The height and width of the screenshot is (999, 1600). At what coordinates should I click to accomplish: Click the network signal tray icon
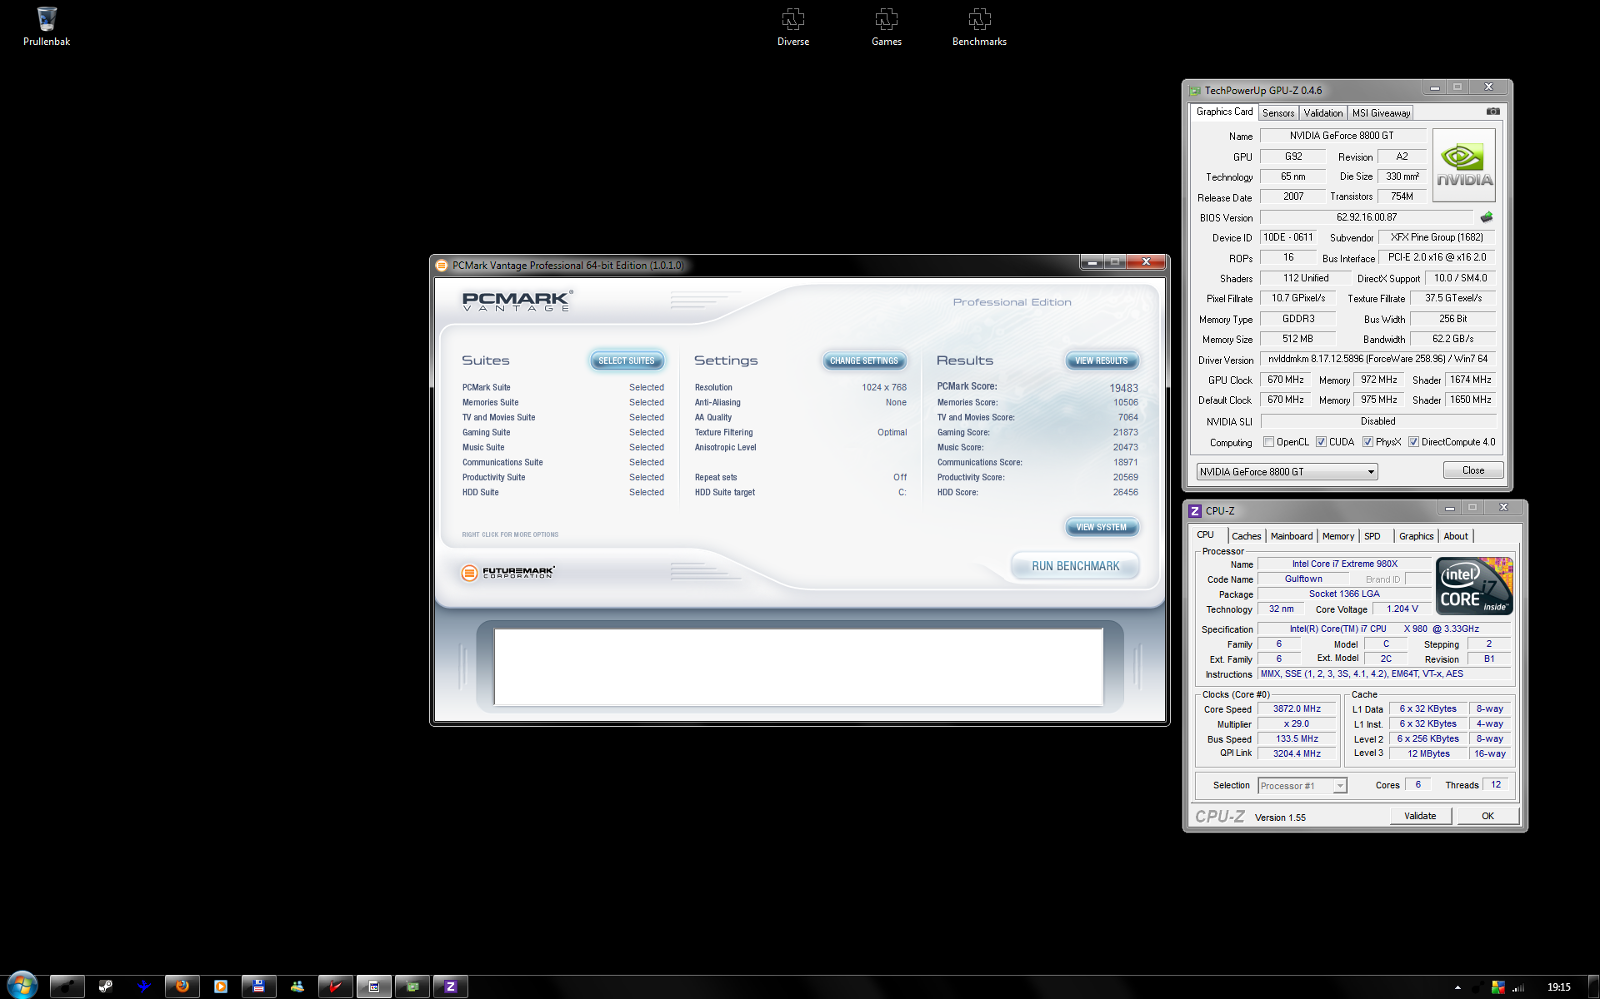[1518, 987]
